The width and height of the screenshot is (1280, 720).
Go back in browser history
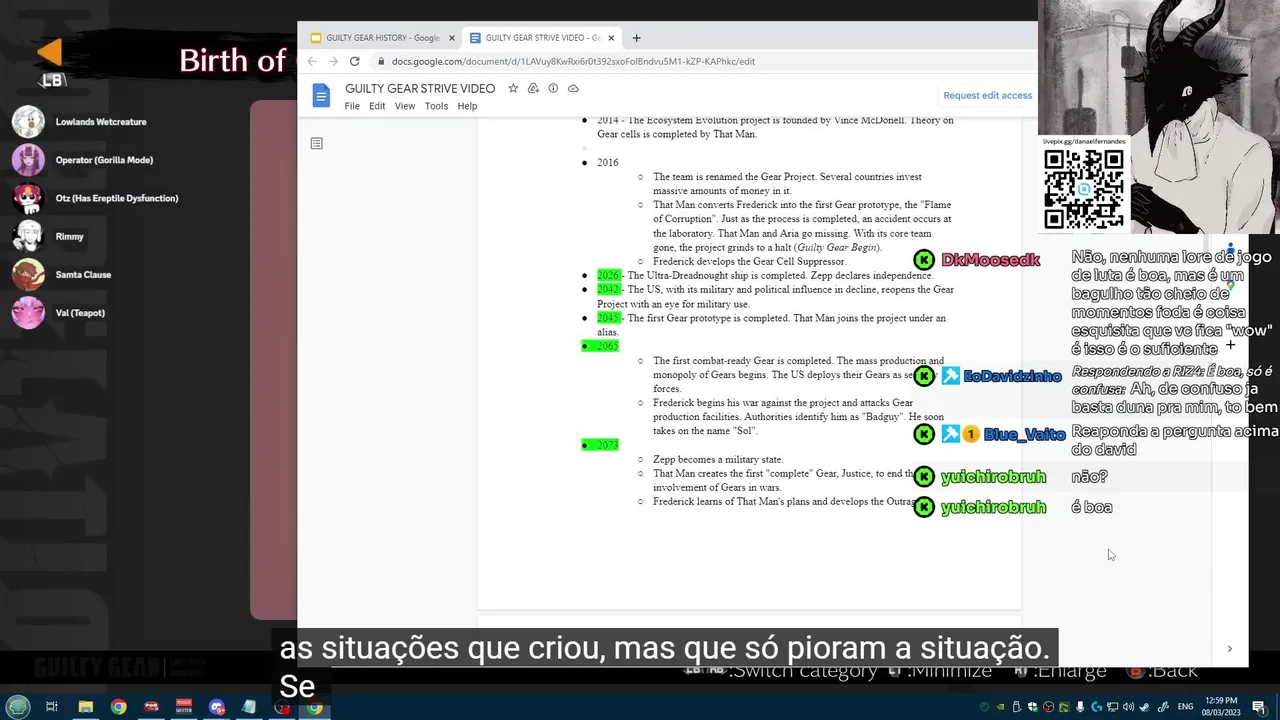pyautogui.click(x=312, y=61)
